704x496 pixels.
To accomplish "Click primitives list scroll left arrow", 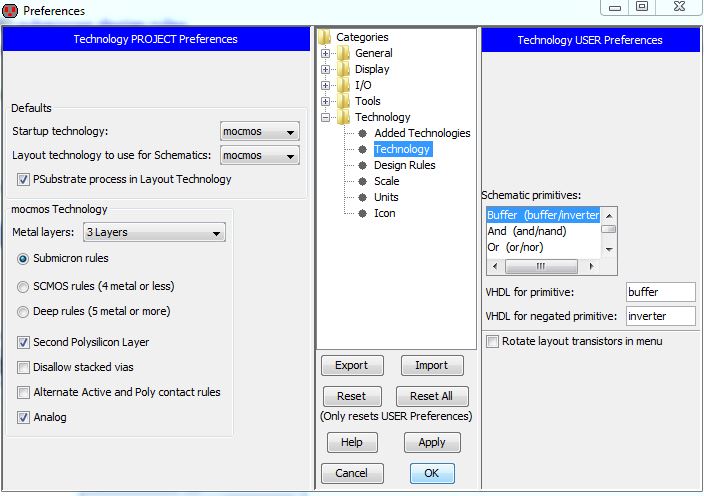I will click(x=494, y=267).
